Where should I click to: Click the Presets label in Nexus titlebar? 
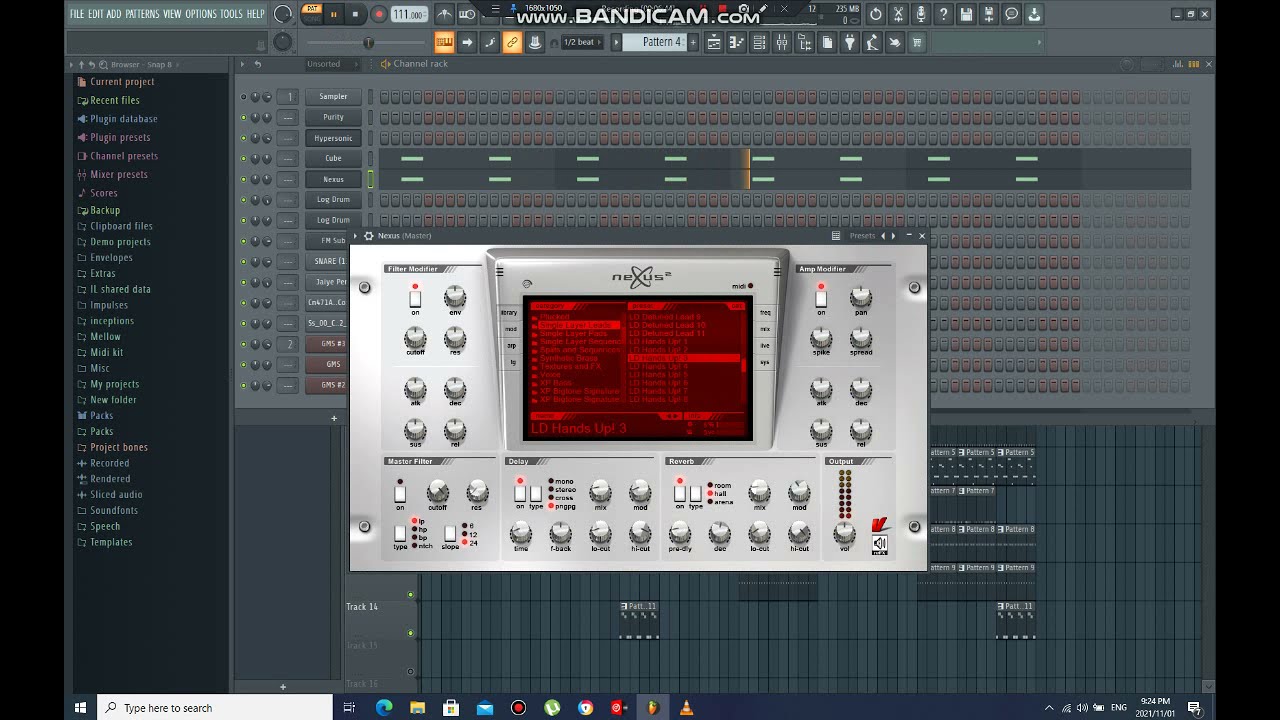coord(862,236)
